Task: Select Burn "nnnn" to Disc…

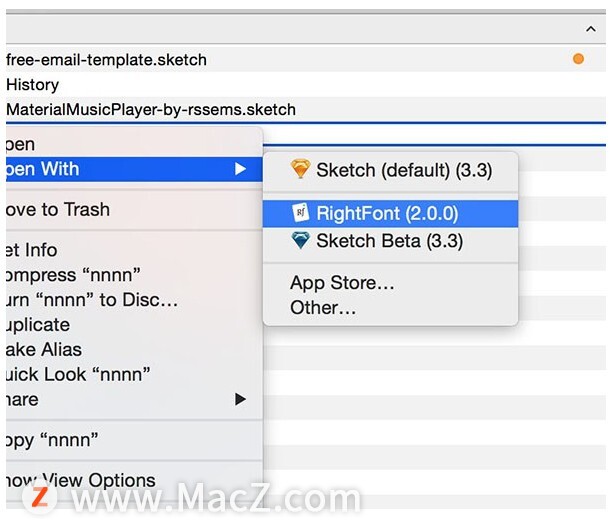Action: click(x=134, y=300)
